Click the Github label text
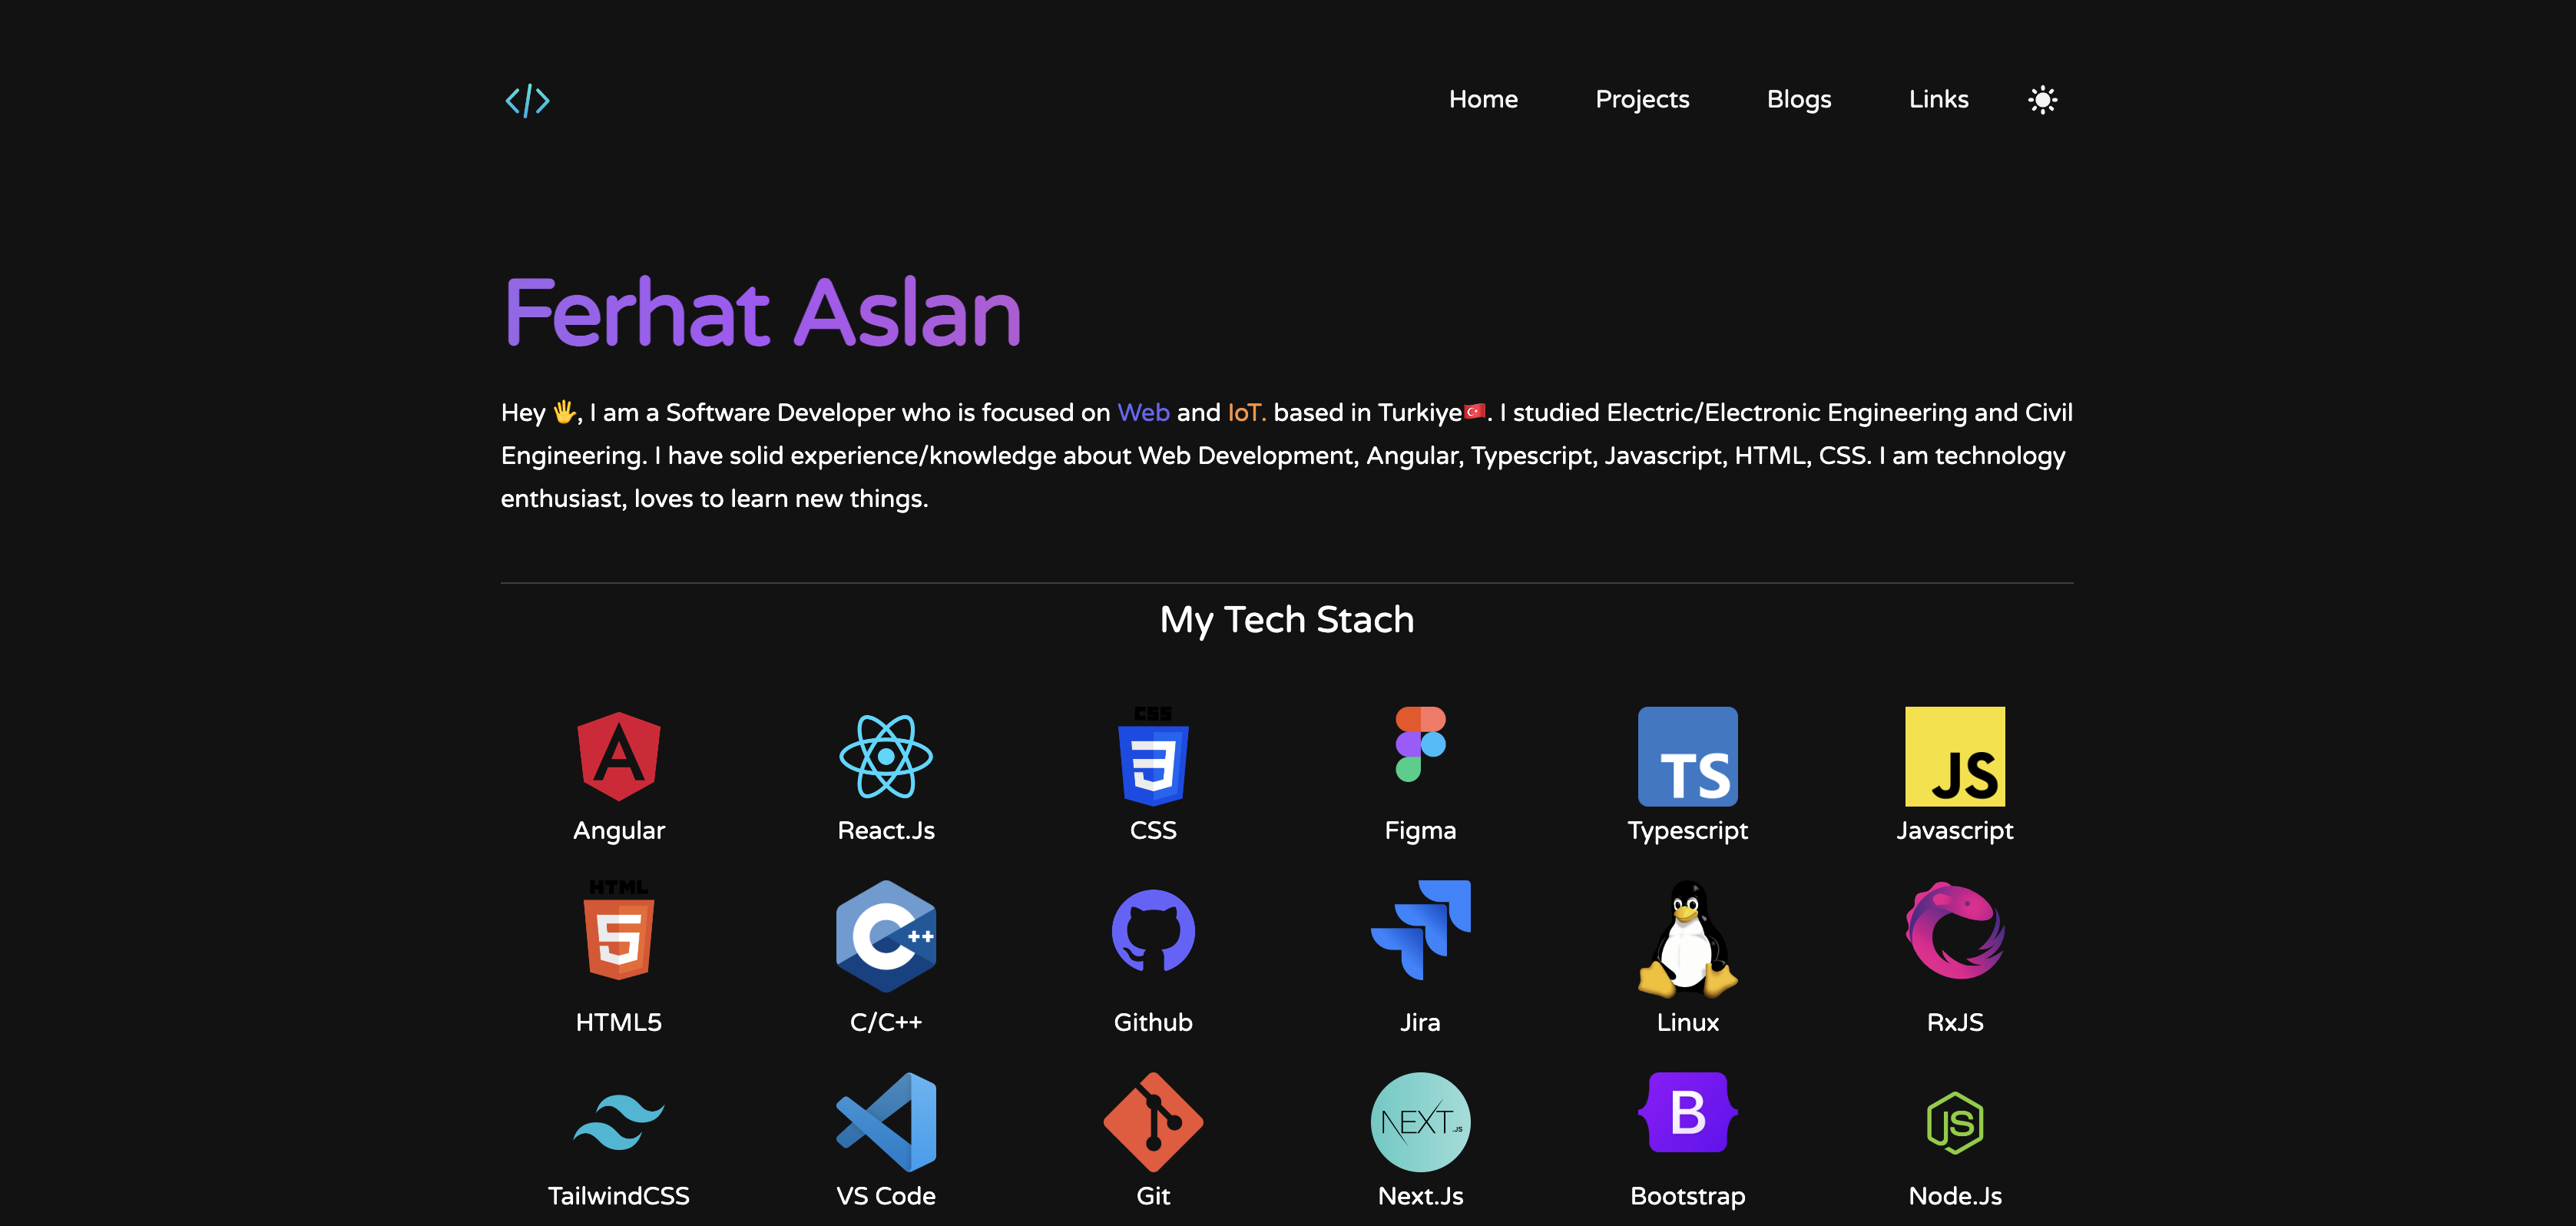The height and width of the screenshot is (1226, 2576). point(1153,1022)
